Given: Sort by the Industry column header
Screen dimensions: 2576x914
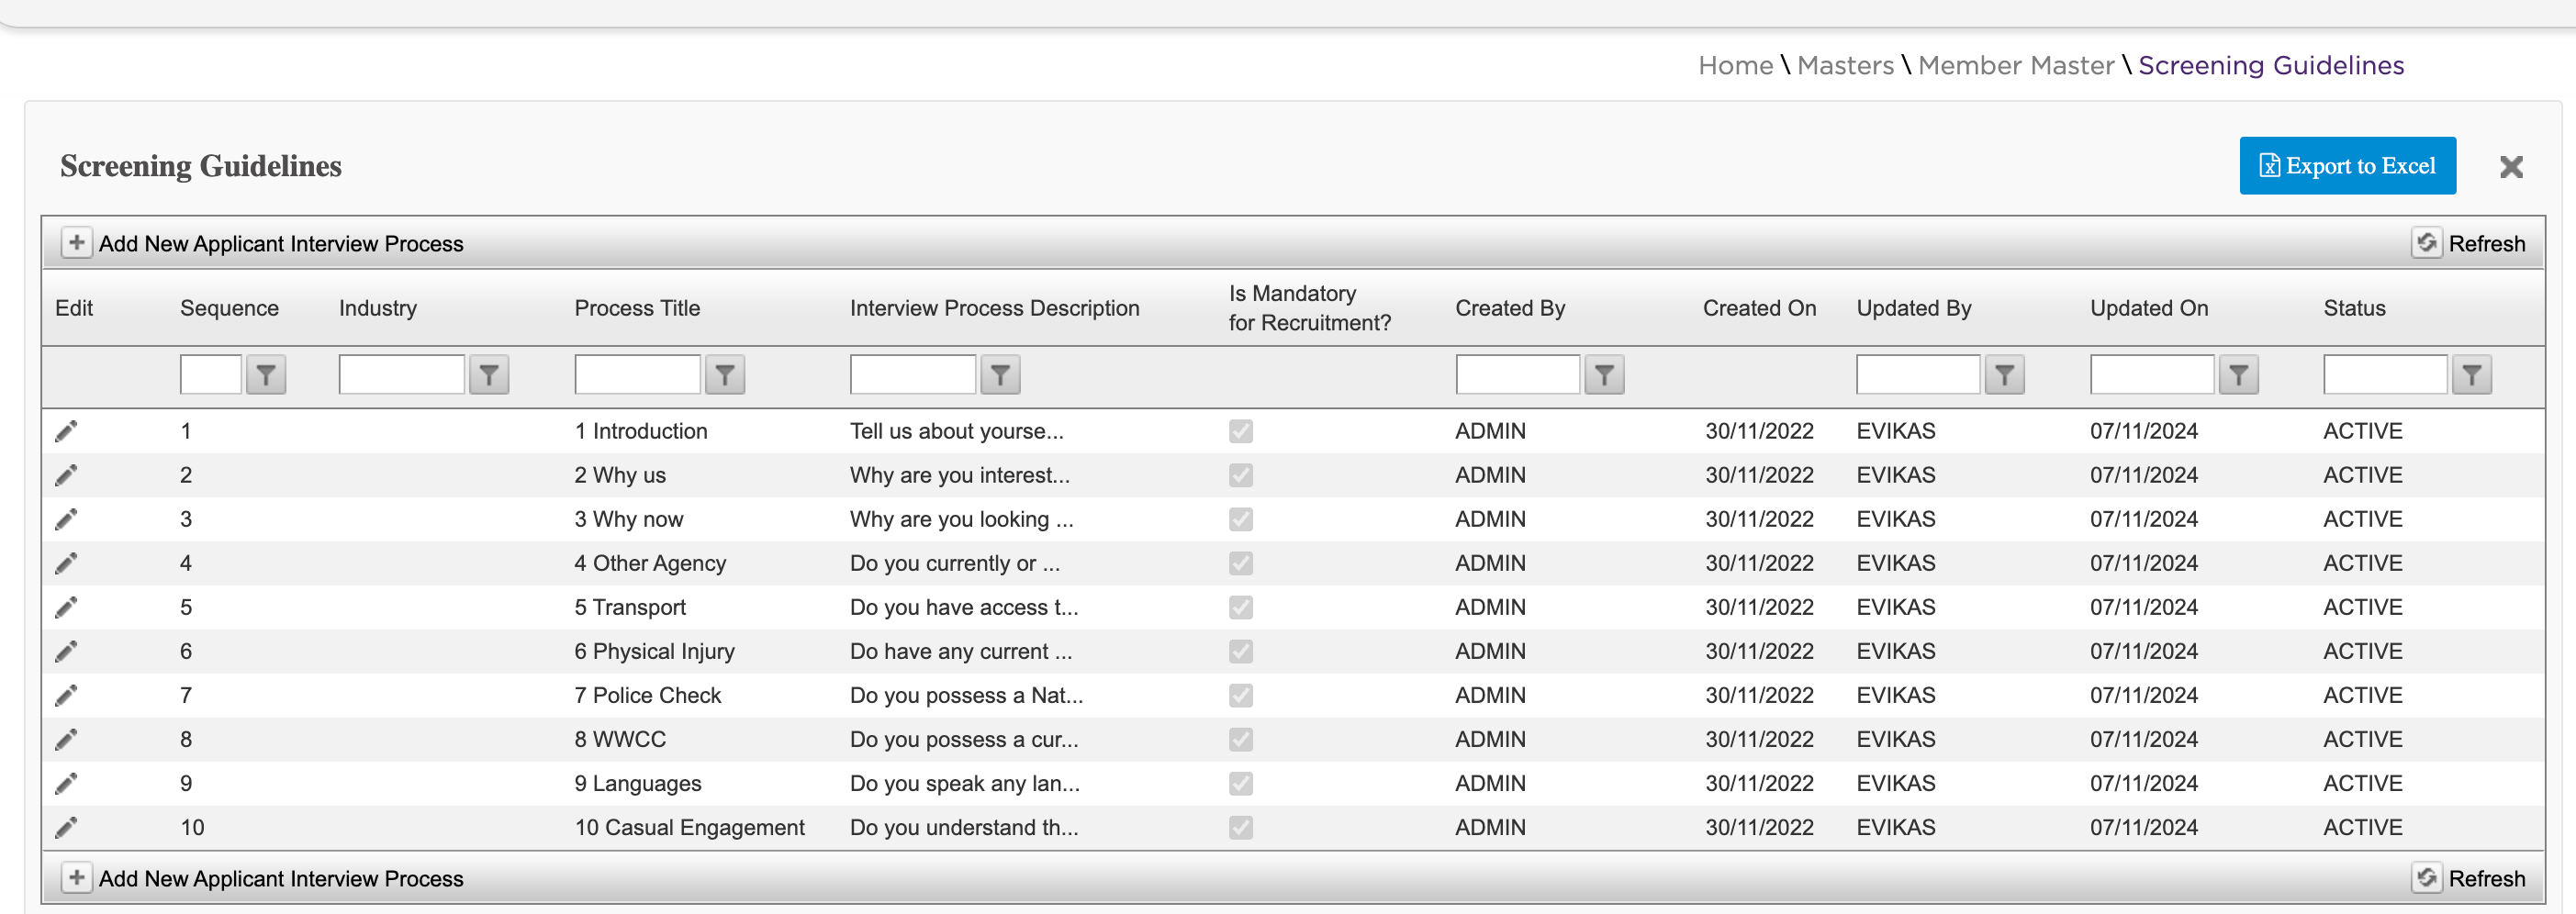Looking at the screenshot, I should [x=377, y=308].
